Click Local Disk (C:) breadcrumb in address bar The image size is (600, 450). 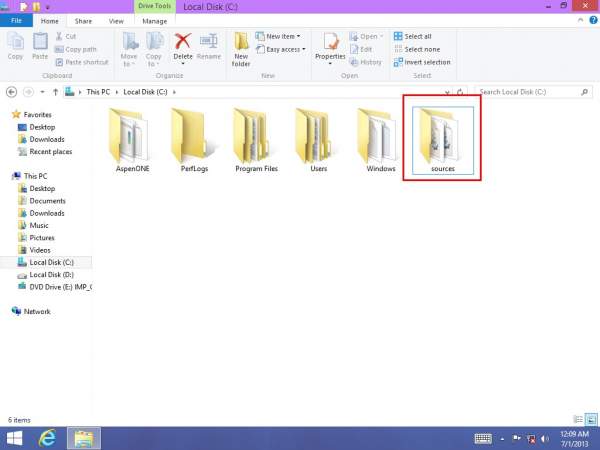145,92
